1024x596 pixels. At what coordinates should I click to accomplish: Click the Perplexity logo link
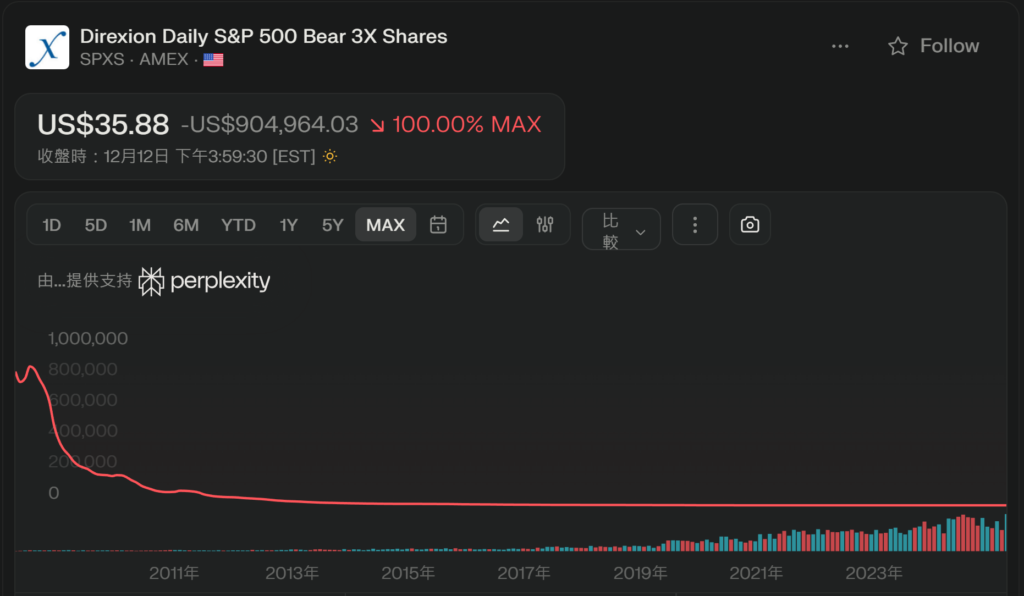pyautogui.click(x=205, y=281)
